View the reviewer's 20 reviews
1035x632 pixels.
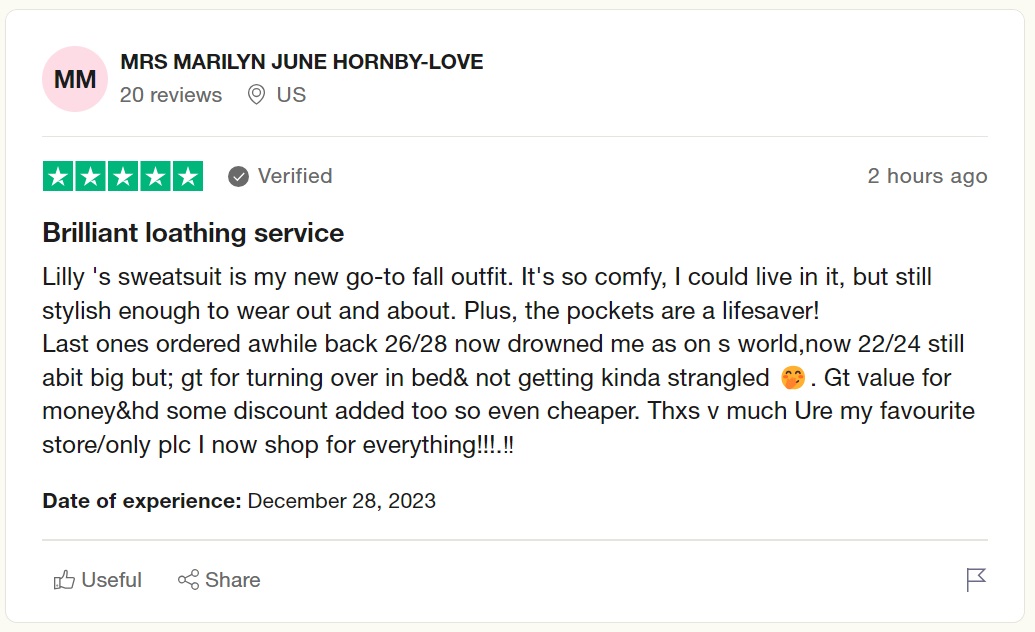point(171,95)
